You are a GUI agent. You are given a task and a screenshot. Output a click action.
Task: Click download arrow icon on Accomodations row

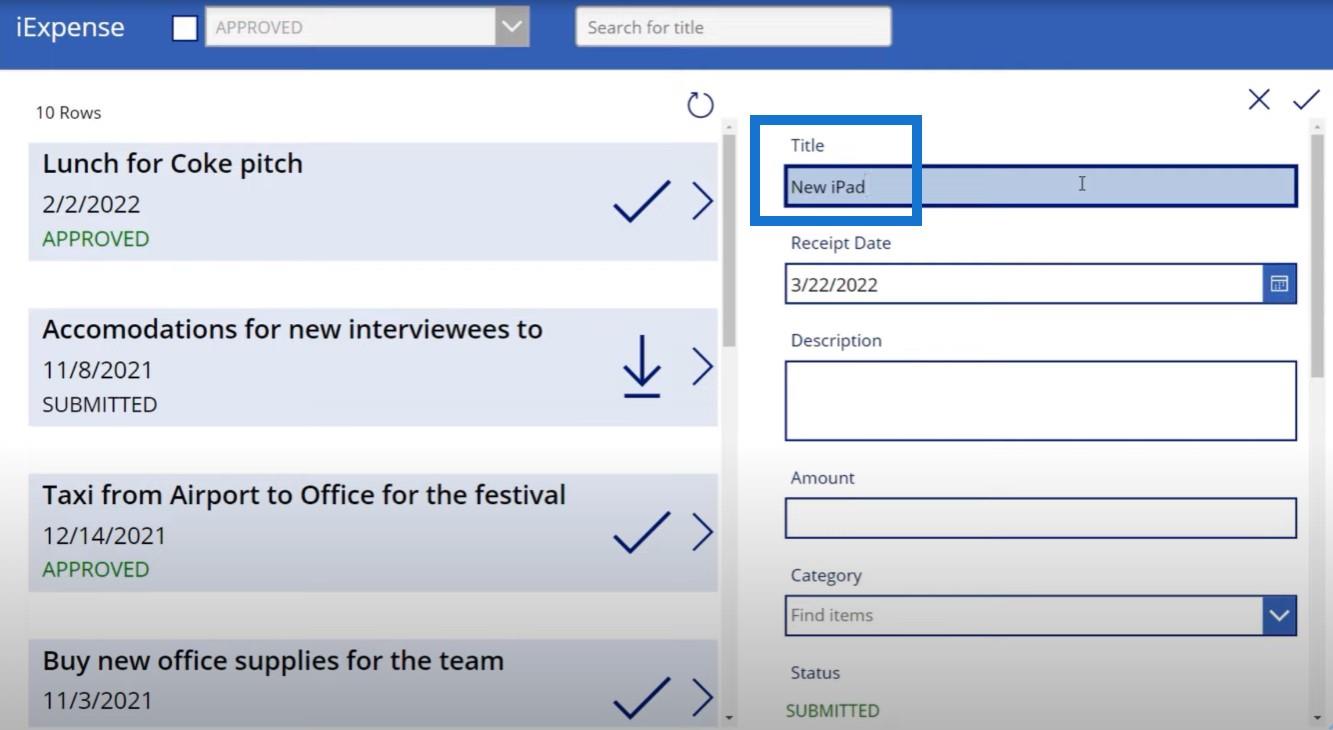(x=642, y=366)
